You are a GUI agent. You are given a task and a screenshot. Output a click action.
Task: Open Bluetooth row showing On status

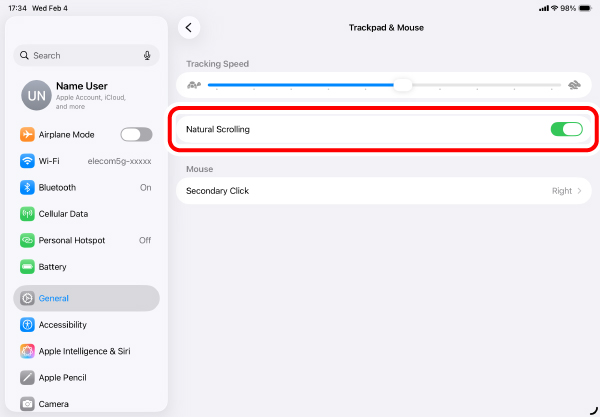[86, 187]
